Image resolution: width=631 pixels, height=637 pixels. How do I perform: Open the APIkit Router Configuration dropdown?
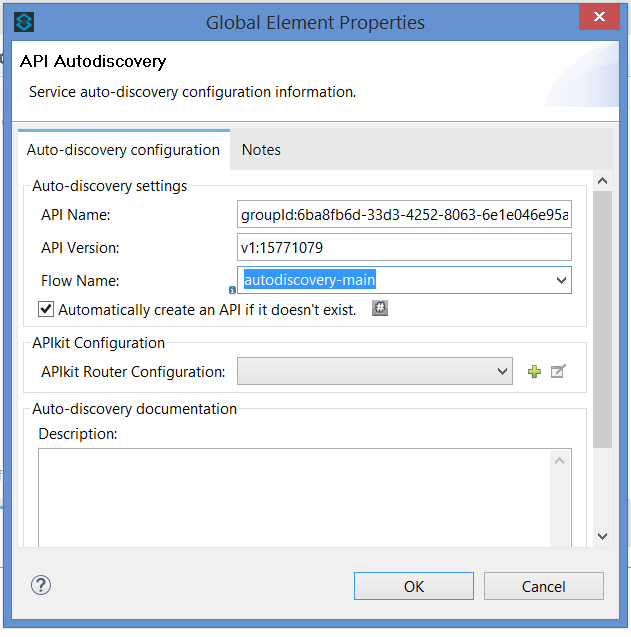tap(503, 372)
